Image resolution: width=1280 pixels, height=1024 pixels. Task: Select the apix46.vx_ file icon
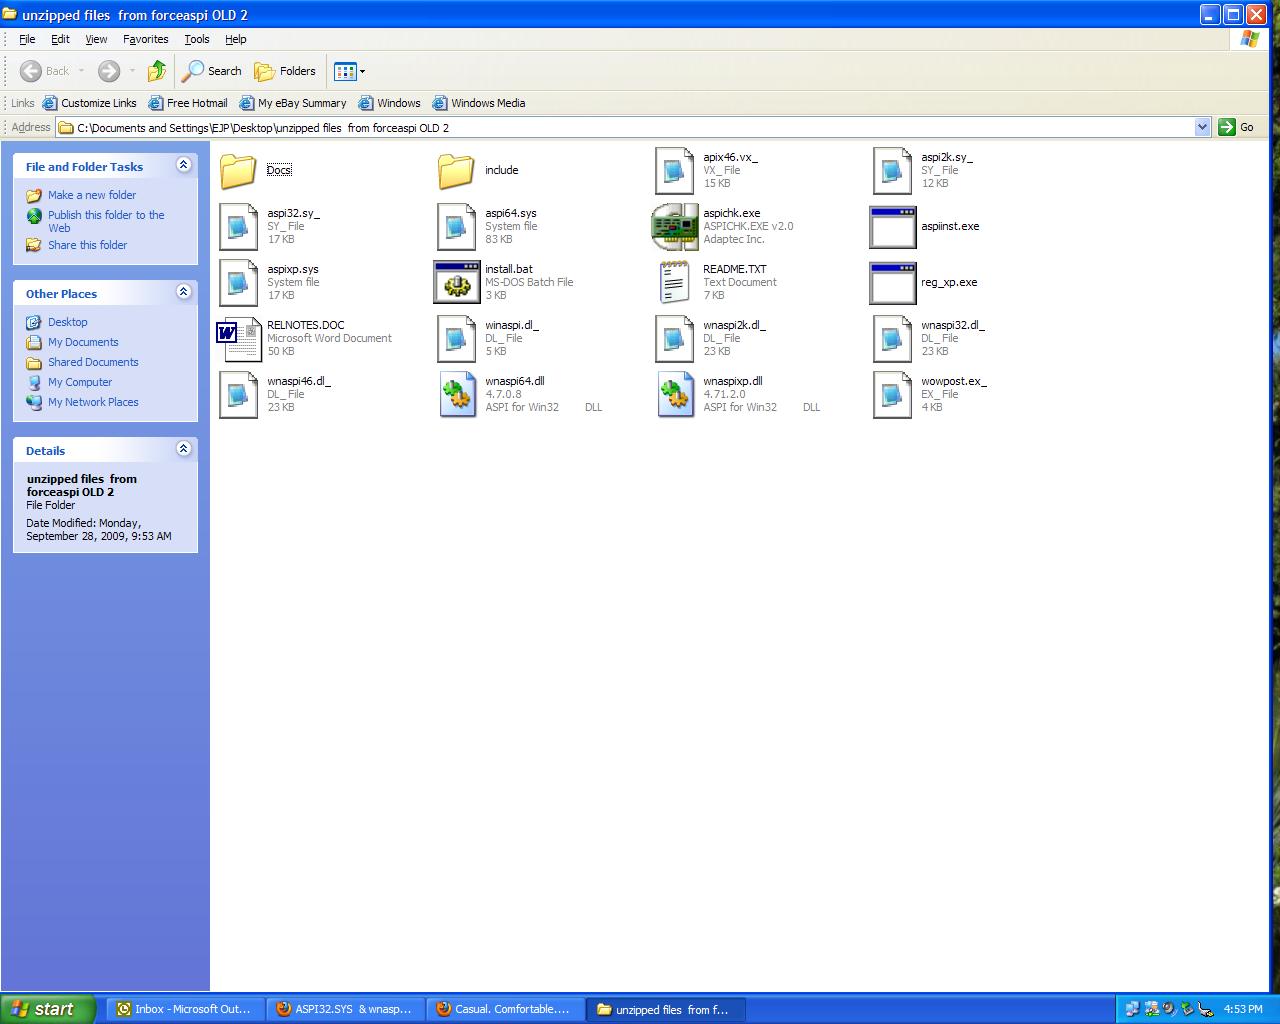pos(674,171)
